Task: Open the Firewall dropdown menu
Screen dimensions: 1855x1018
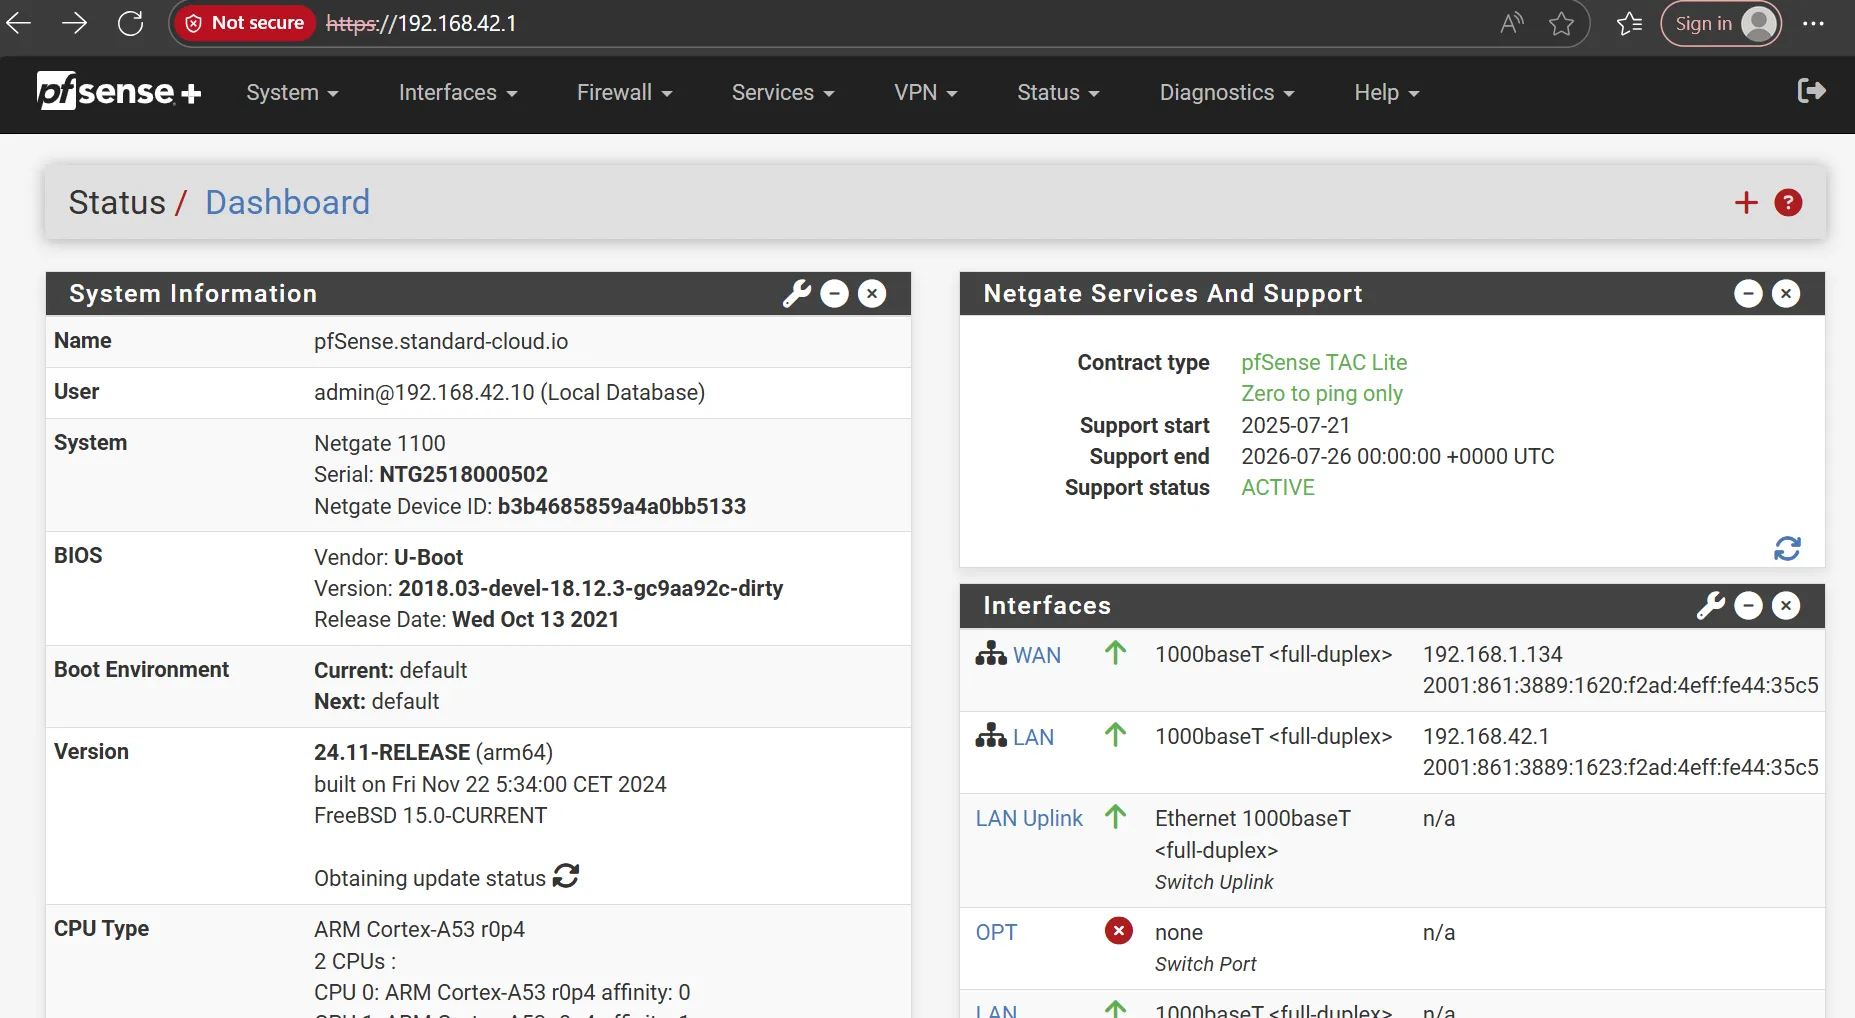Action: 623,92
